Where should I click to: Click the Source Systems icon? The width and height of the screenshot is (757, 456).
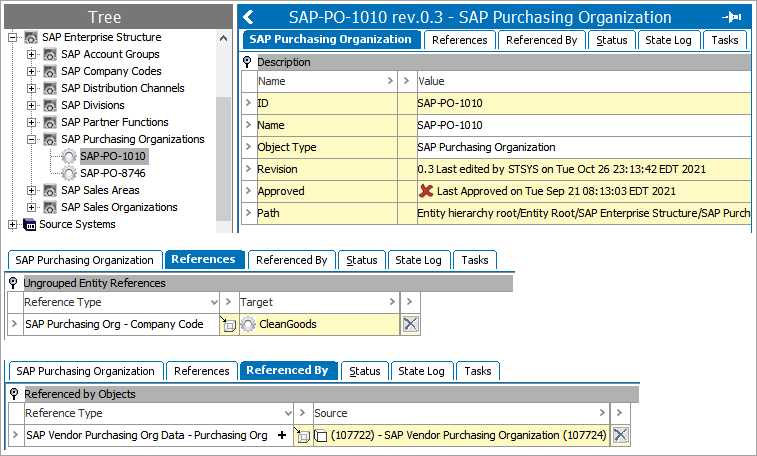click(30, 224)
